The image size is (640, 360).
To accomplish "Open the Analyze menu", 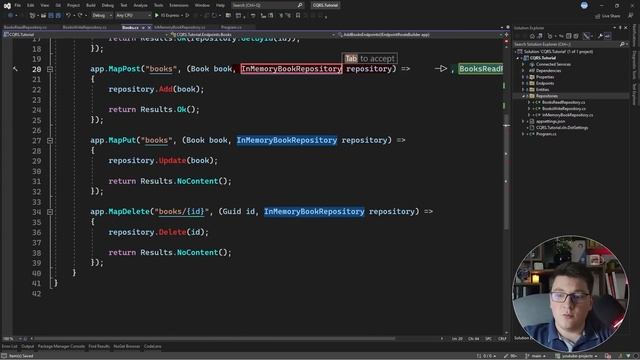I will click(x=140, y=5).
